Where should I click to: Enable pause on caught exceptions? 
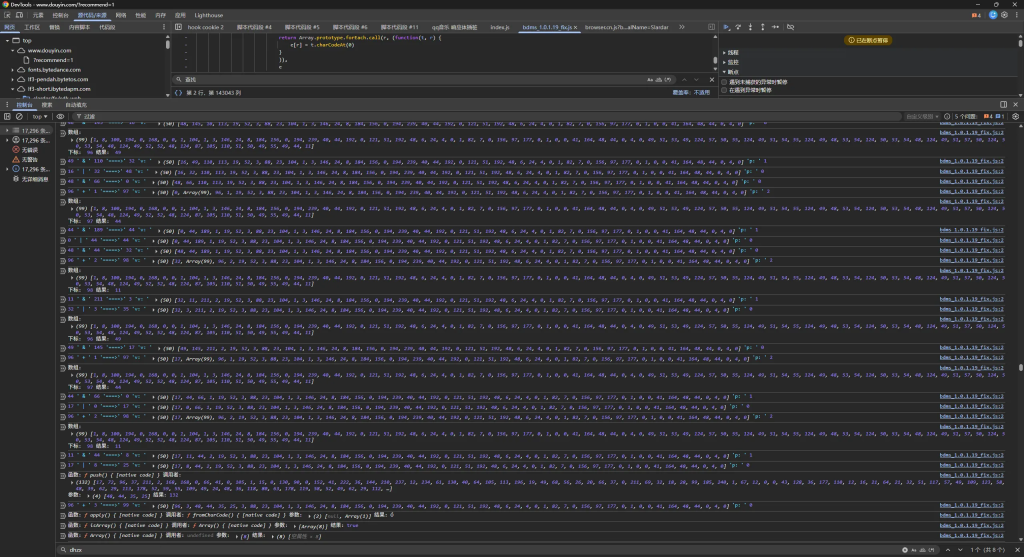tap(725, 91)
